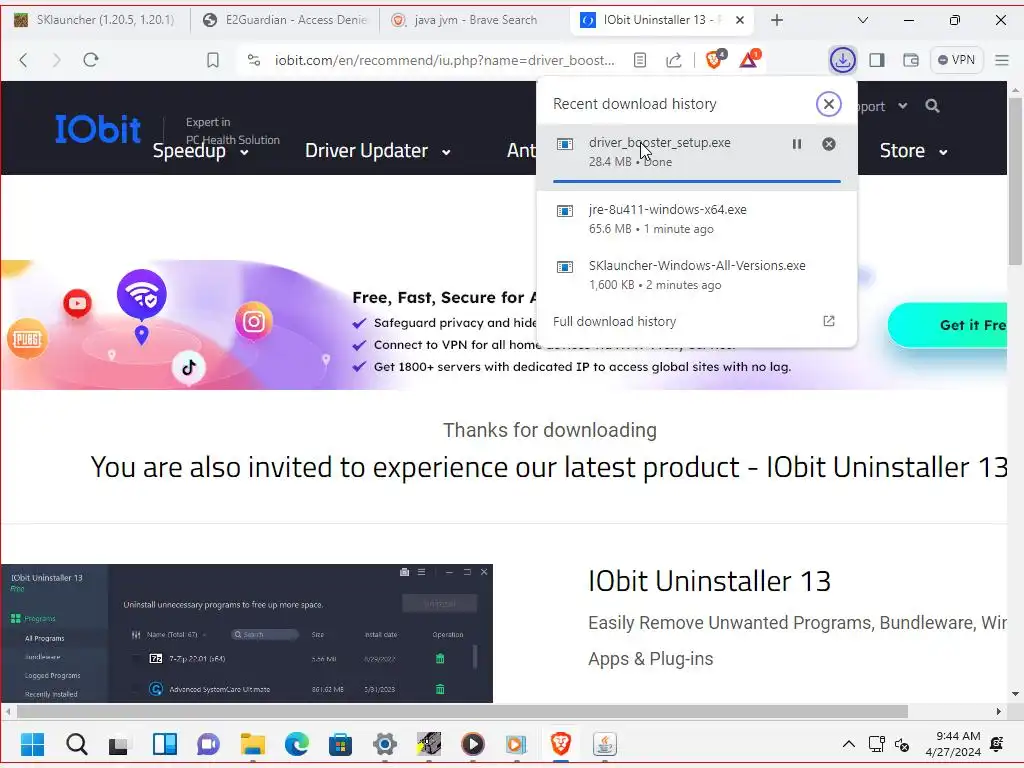Click the scroll right arrow
This screenshot has height=768, width=1024.
(x=999, y=711)
